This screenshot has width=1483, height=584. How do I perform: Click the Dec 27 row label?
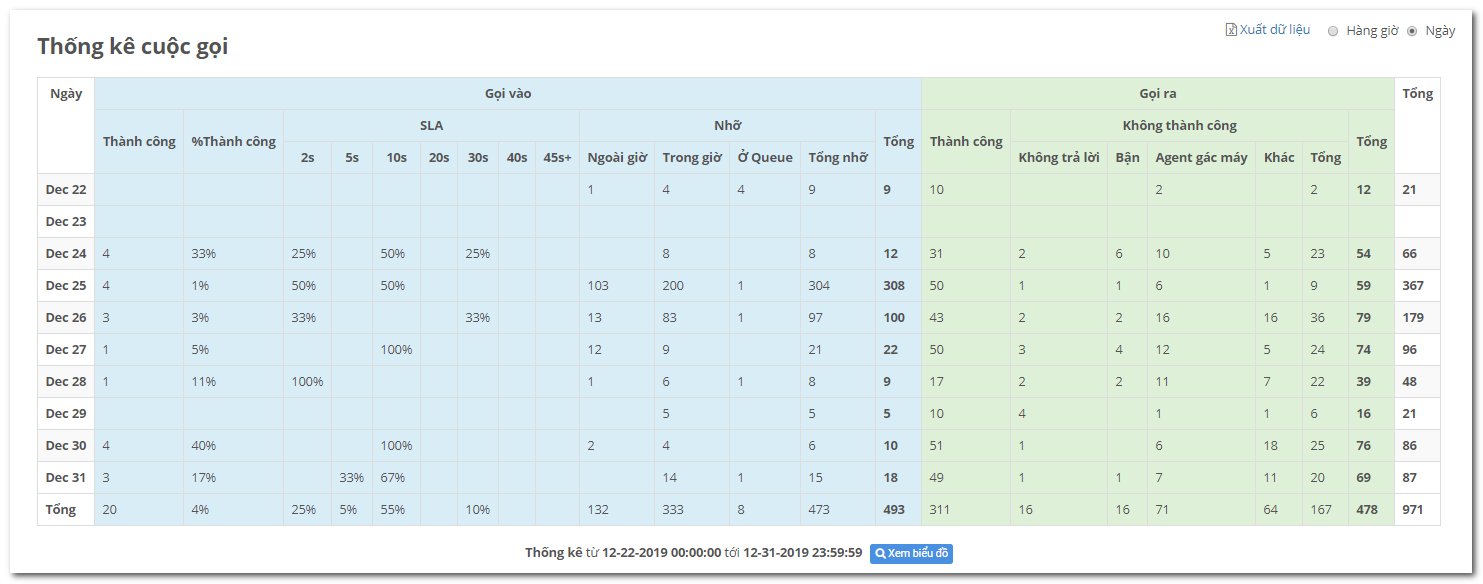[66, 350]
